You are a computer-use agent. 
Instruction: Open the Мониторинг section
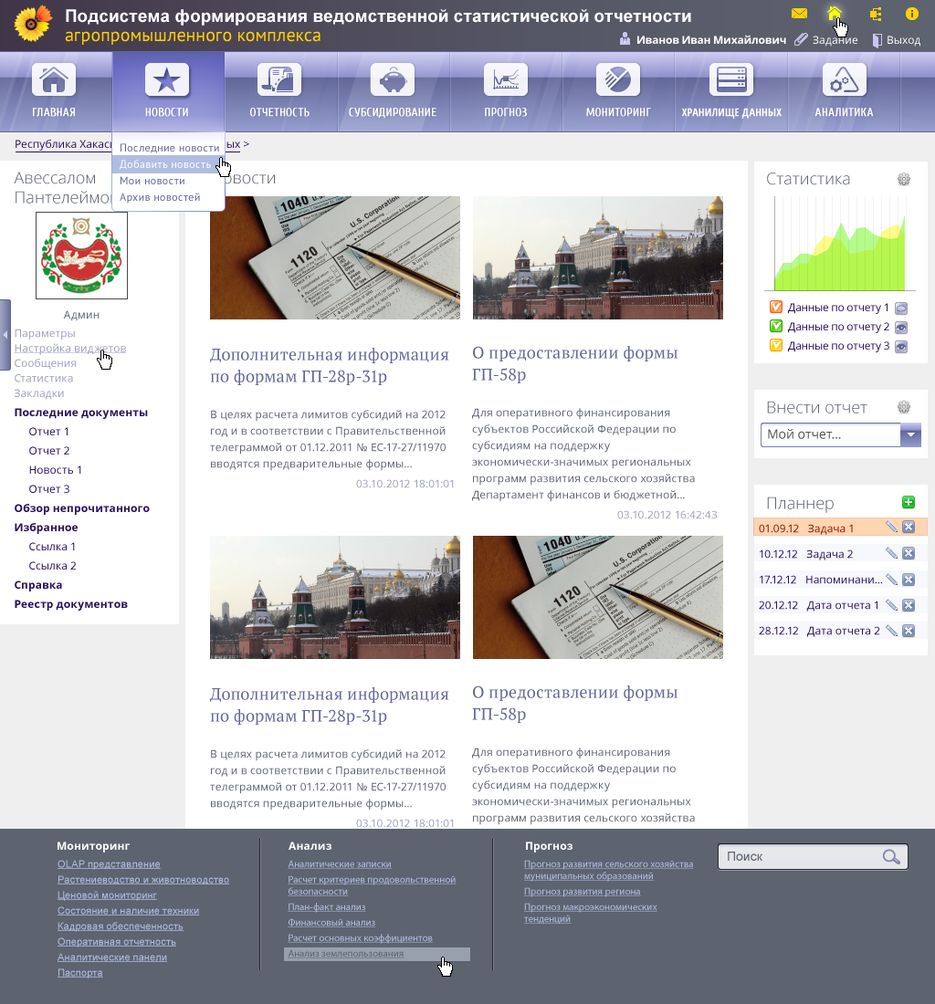point(618,92)
